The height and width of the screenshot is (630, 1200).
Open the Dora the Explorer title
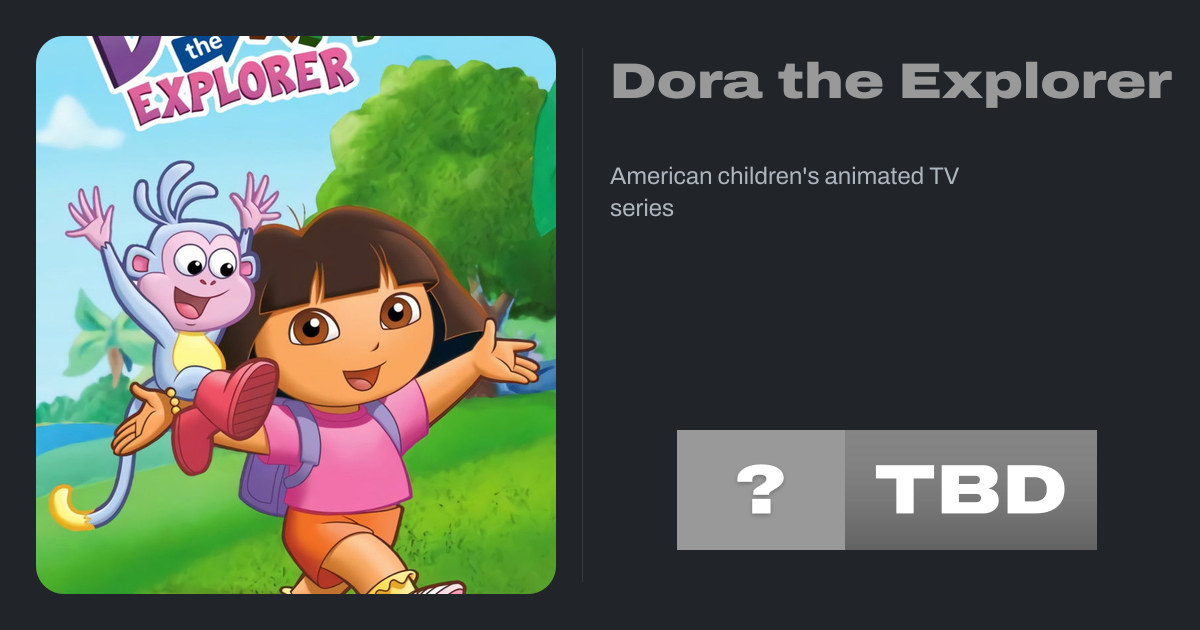coord(891,81)
